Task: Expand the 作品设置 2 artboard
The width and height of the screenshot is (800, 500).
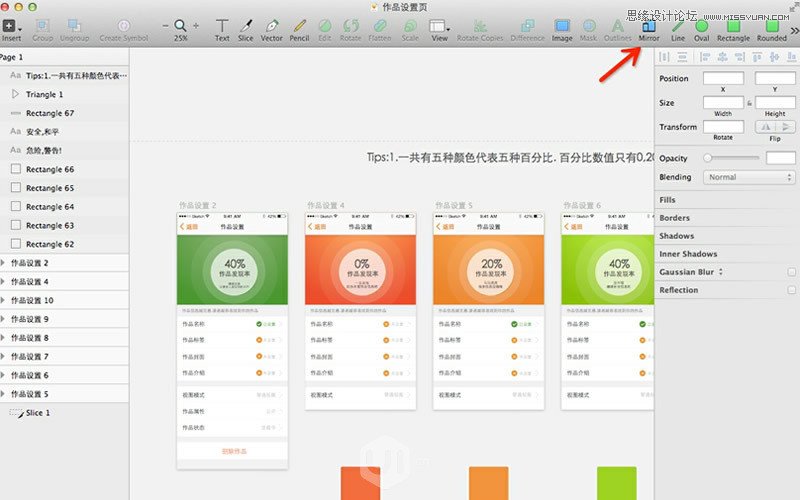Action: (3, 263)
